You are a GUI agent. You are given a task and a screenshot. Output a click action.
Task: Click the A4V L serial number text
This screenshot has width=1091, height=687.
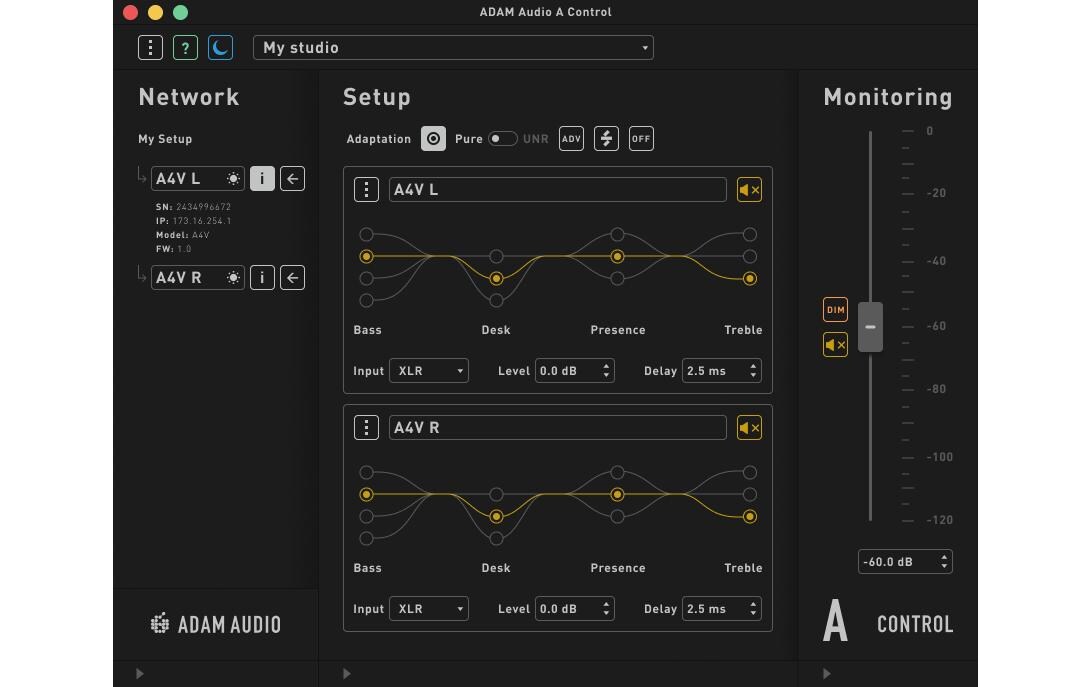pos(193,207)
